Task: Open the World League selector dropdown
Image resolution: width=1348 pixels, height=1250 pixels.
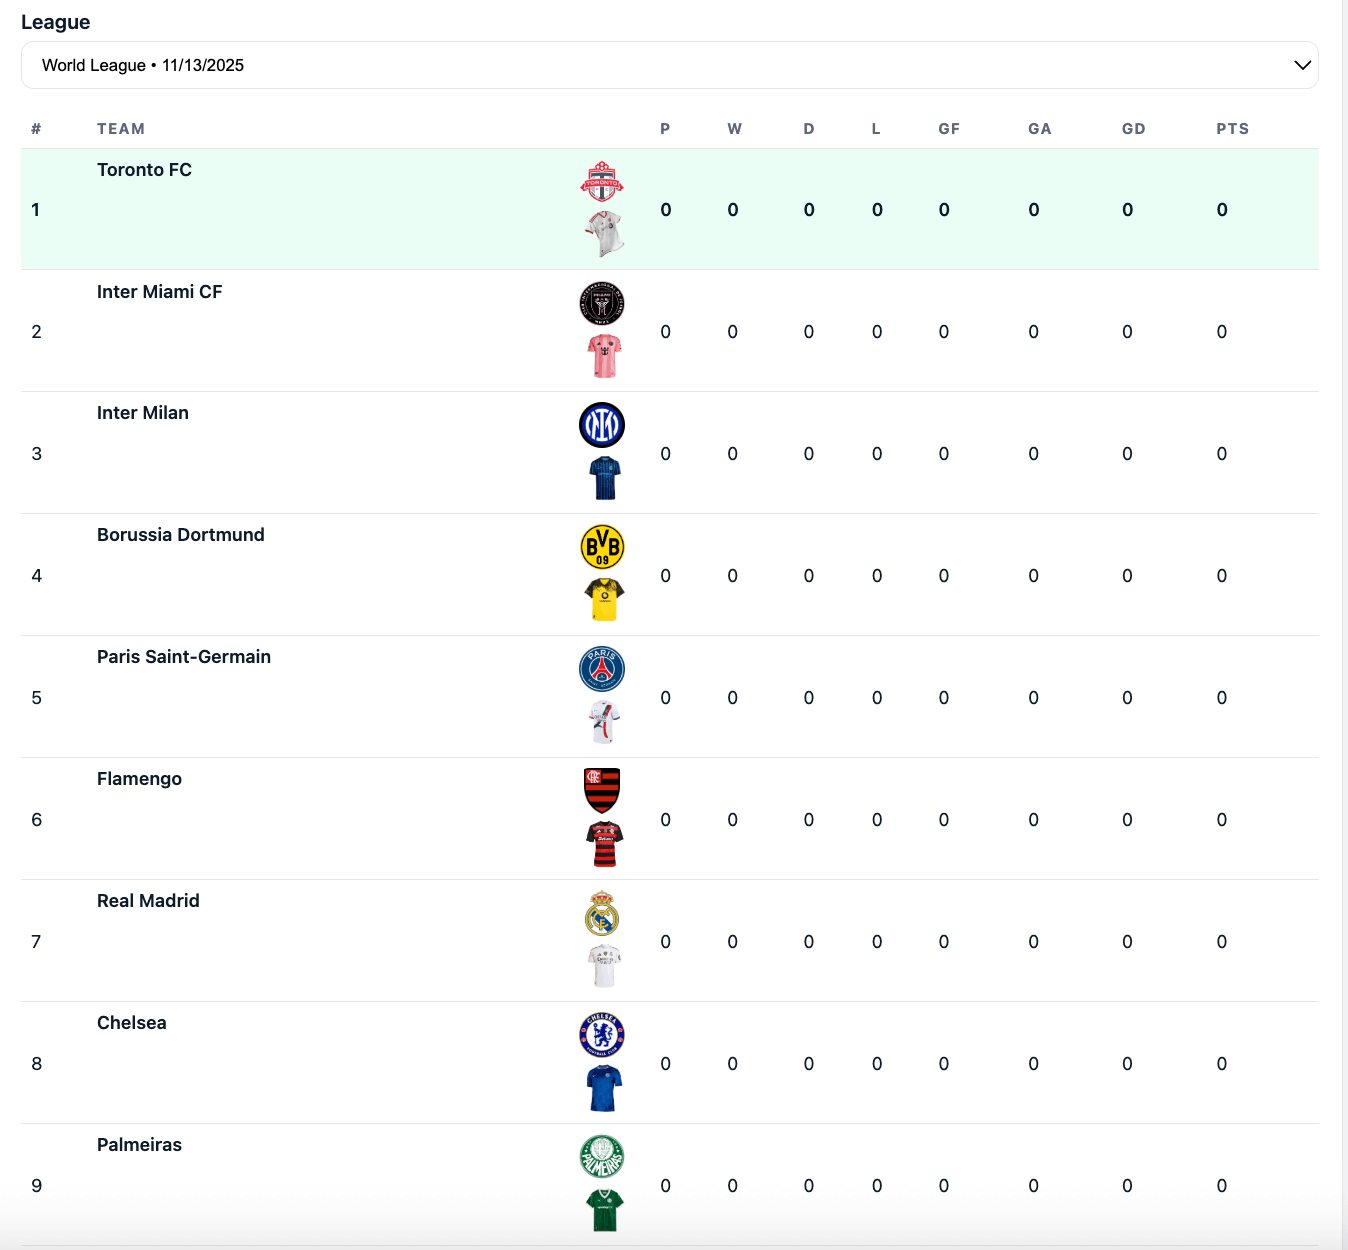Action: tap(670, 64)
